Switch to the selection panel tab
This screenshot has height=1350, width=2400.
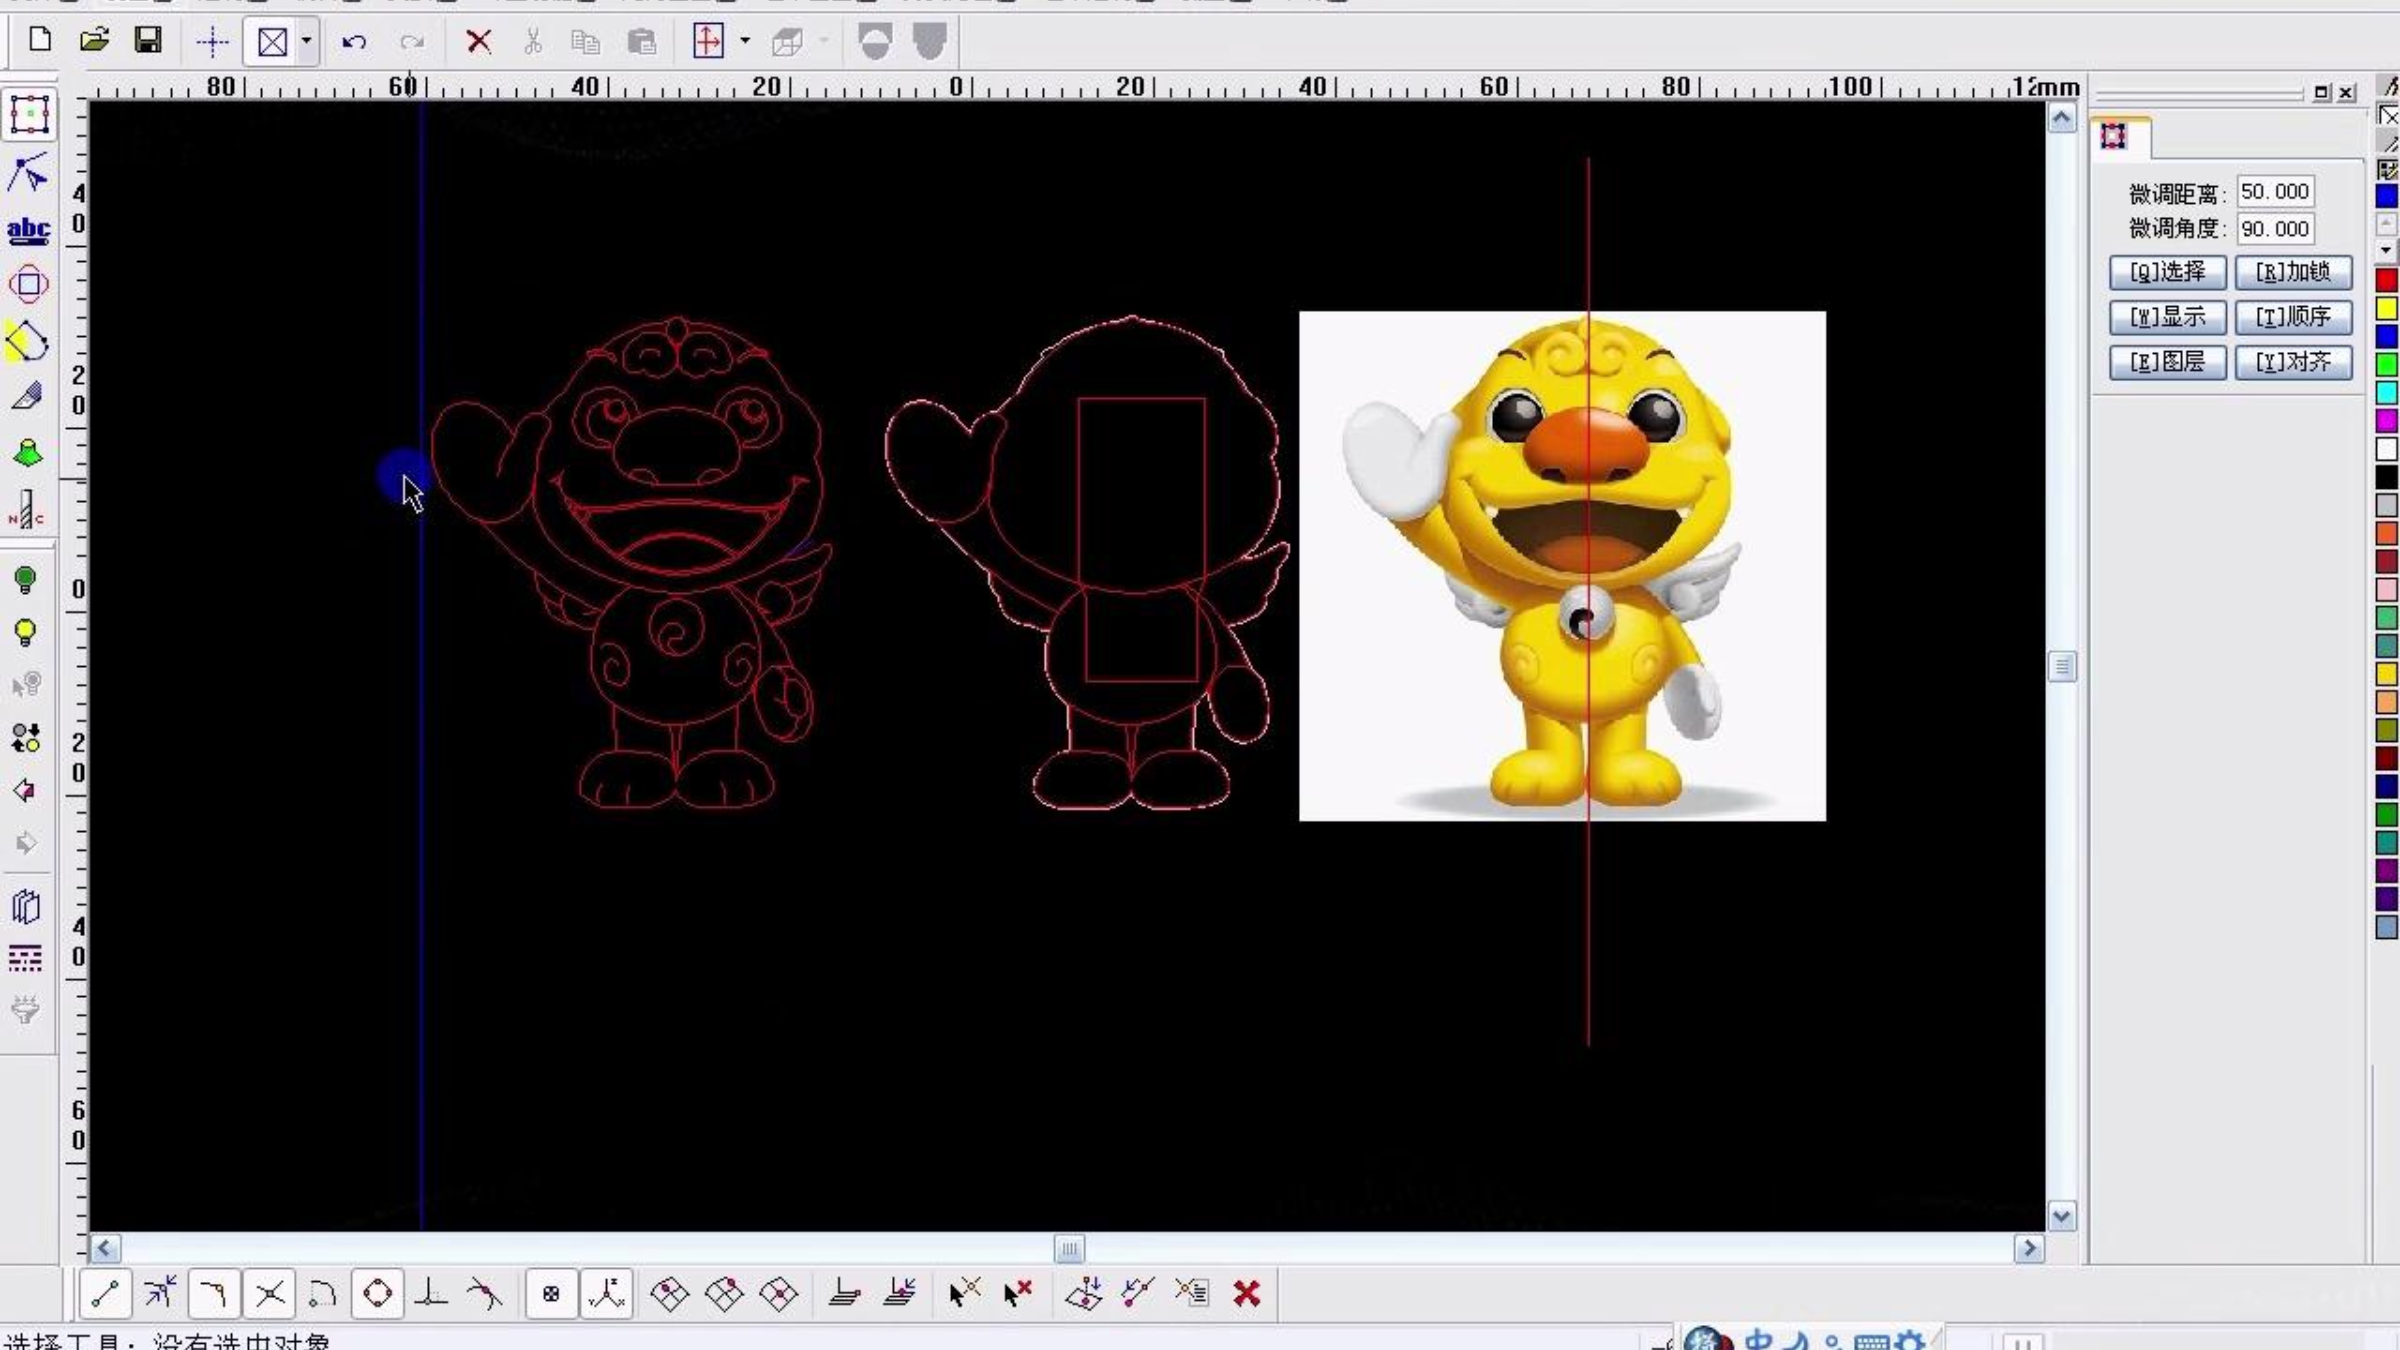coord(2114,137)
